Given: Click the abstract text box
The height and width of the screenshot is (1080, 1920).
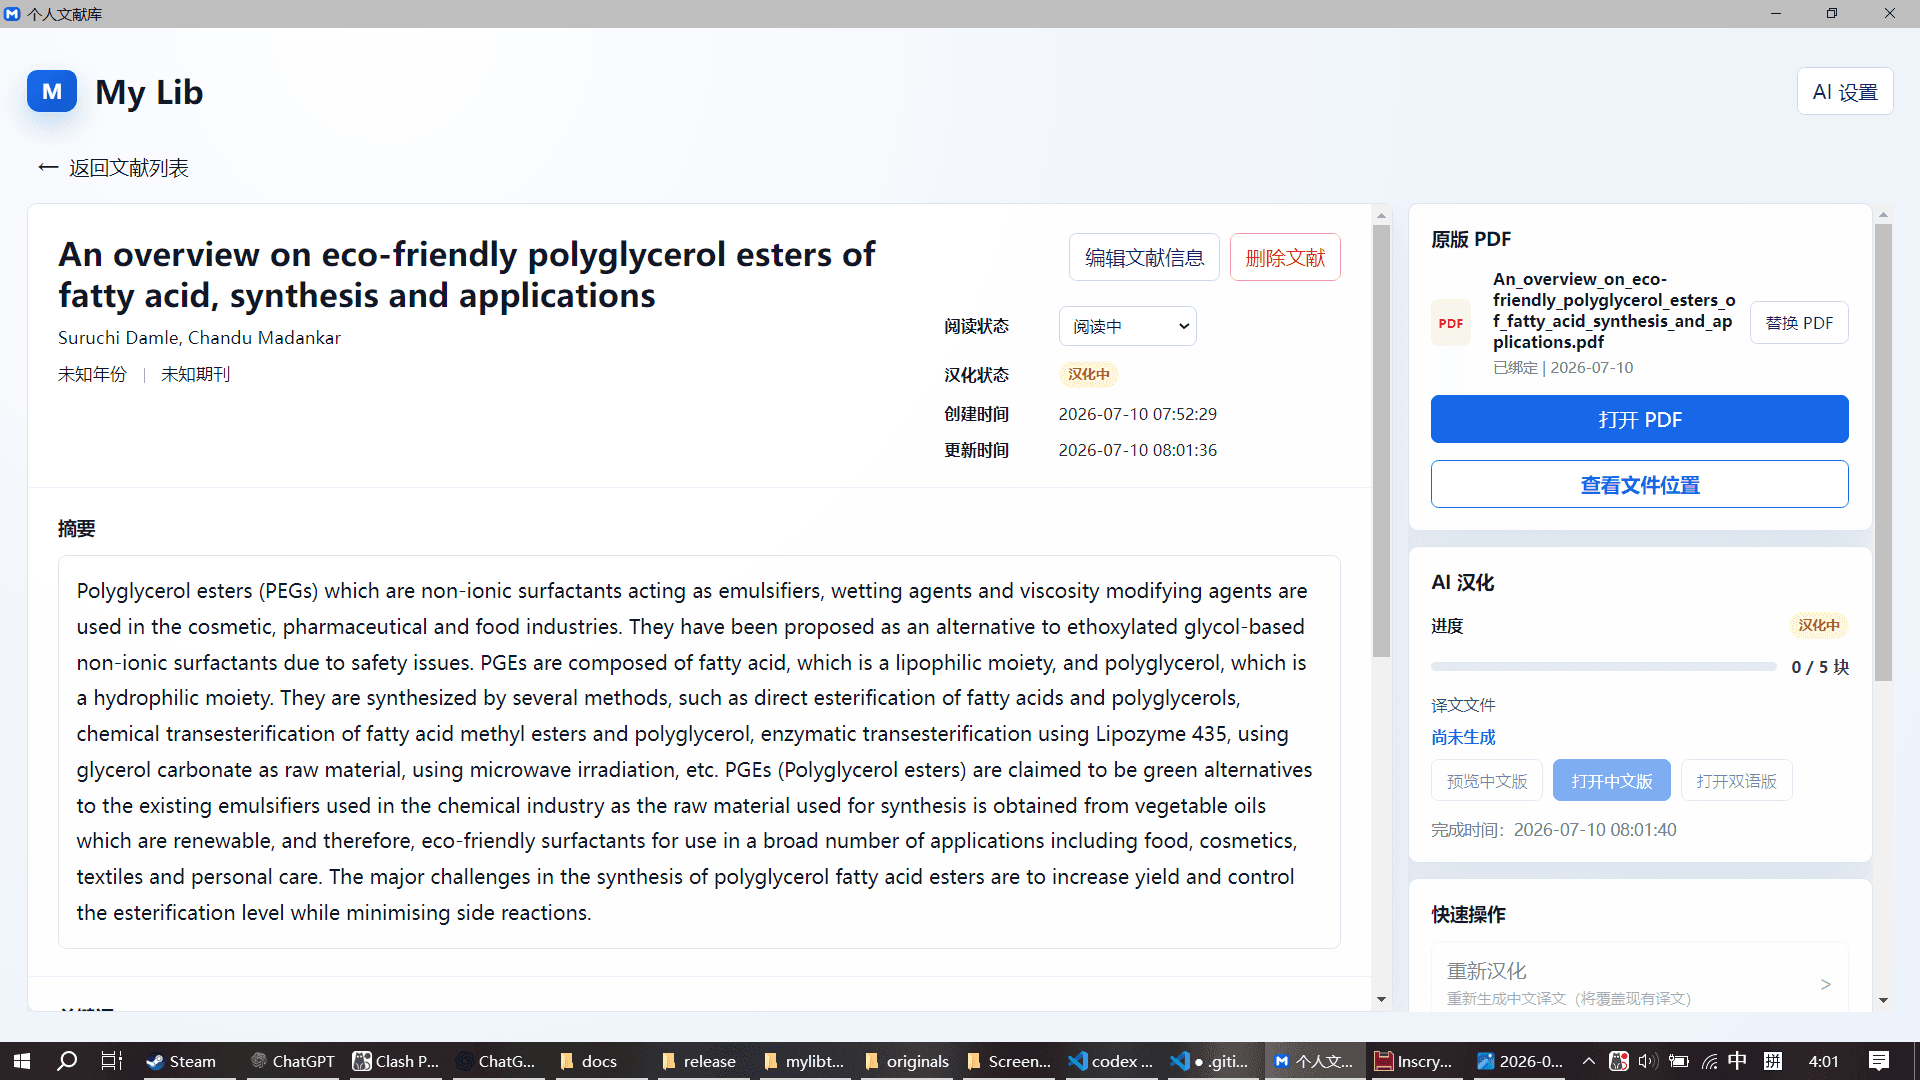Looking at the screenshot, I should [699, 752].
